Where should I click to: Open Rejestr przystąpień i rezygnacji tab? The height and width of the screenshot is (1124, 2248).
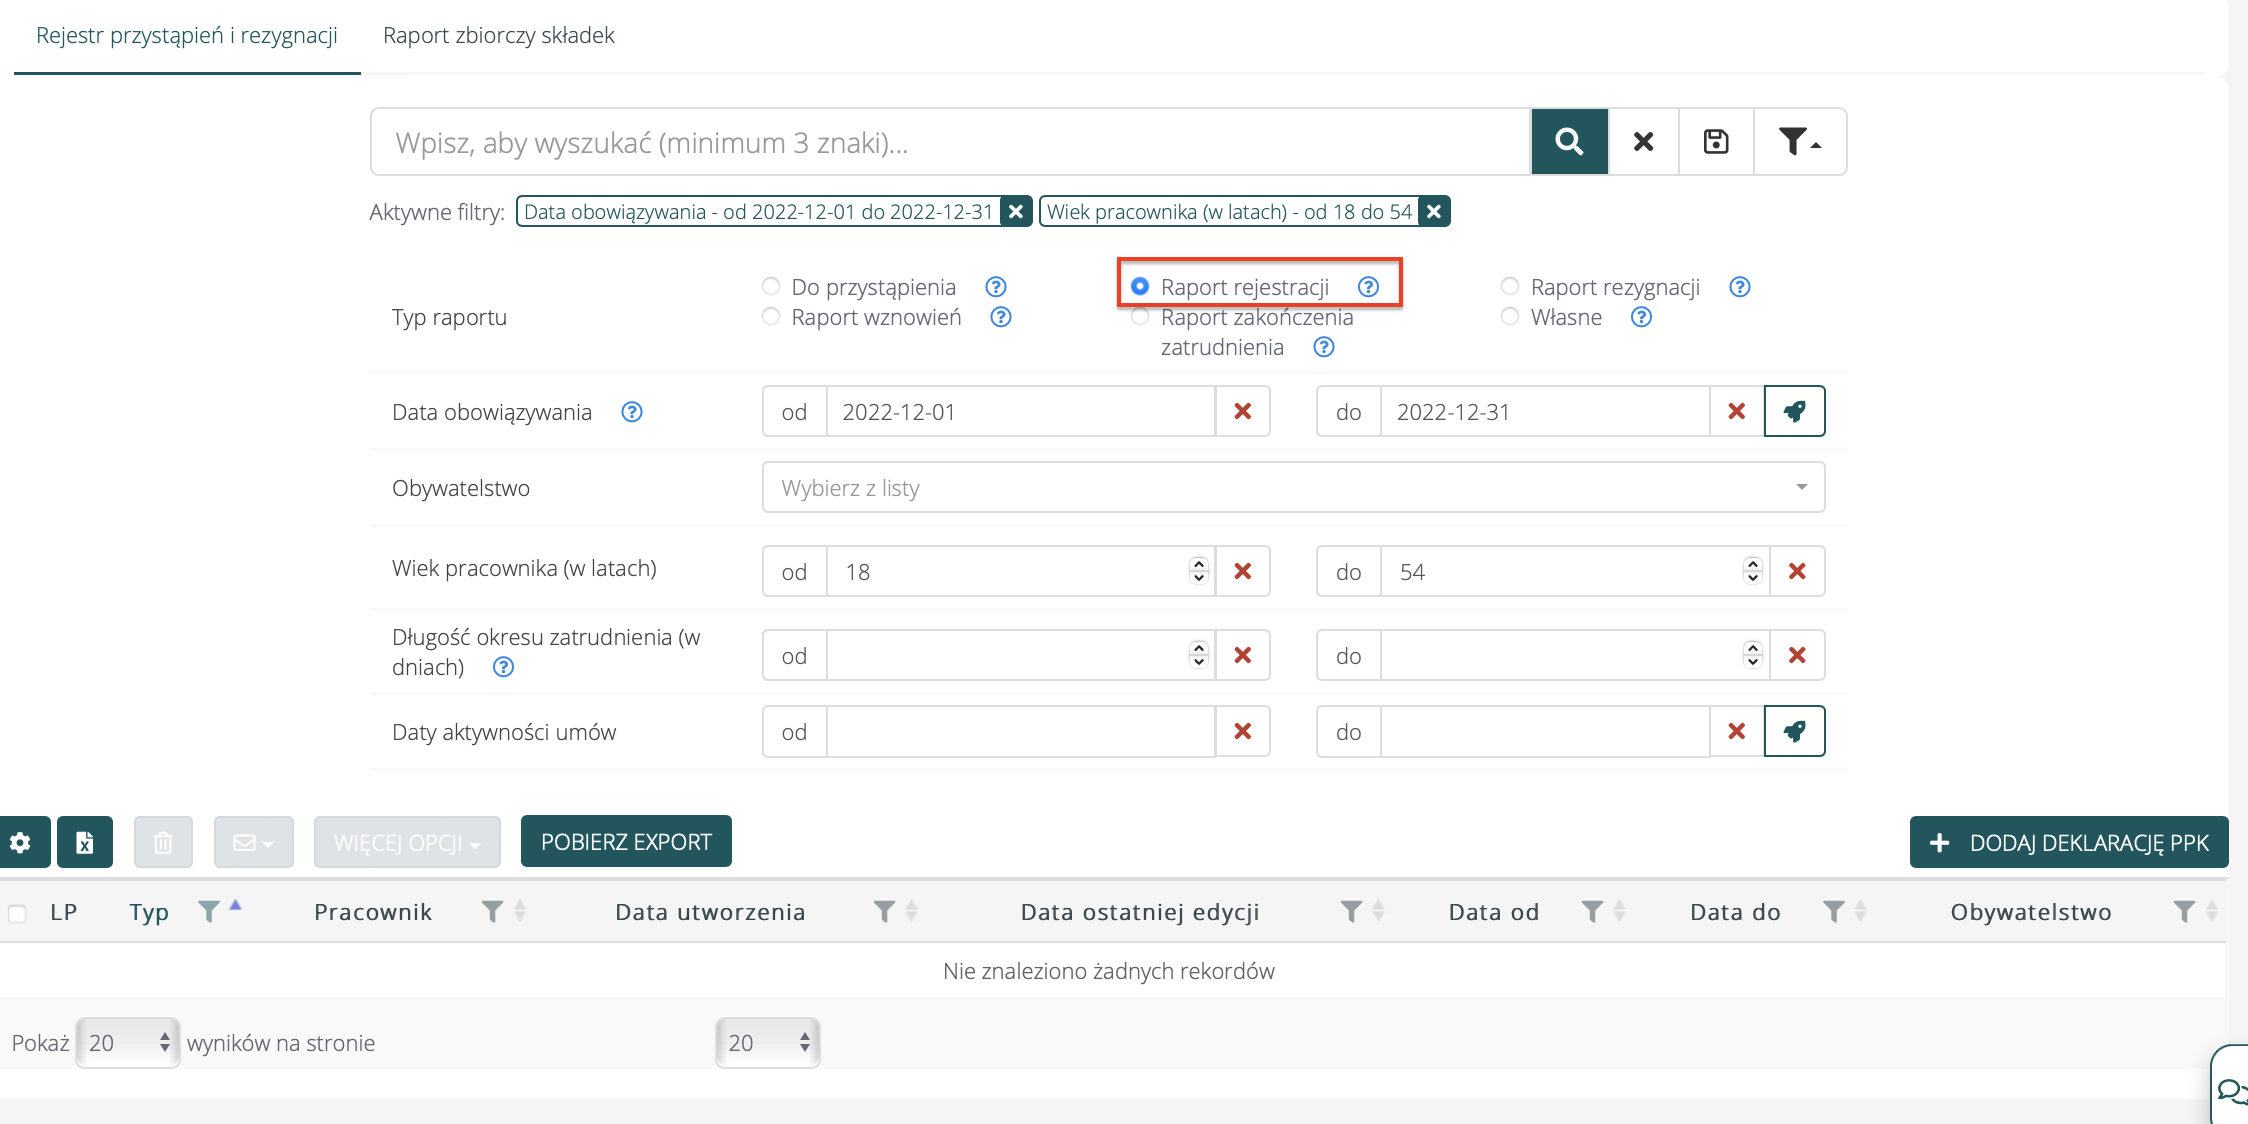(187, 36)
